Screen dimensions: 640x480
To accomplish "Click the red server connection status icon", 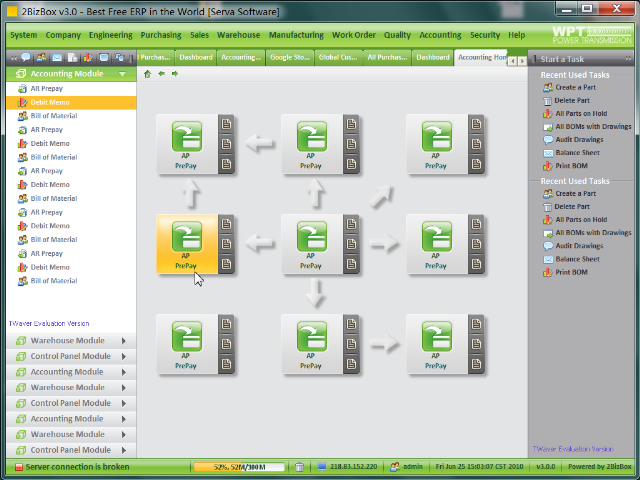I will (x=19, y=467).
